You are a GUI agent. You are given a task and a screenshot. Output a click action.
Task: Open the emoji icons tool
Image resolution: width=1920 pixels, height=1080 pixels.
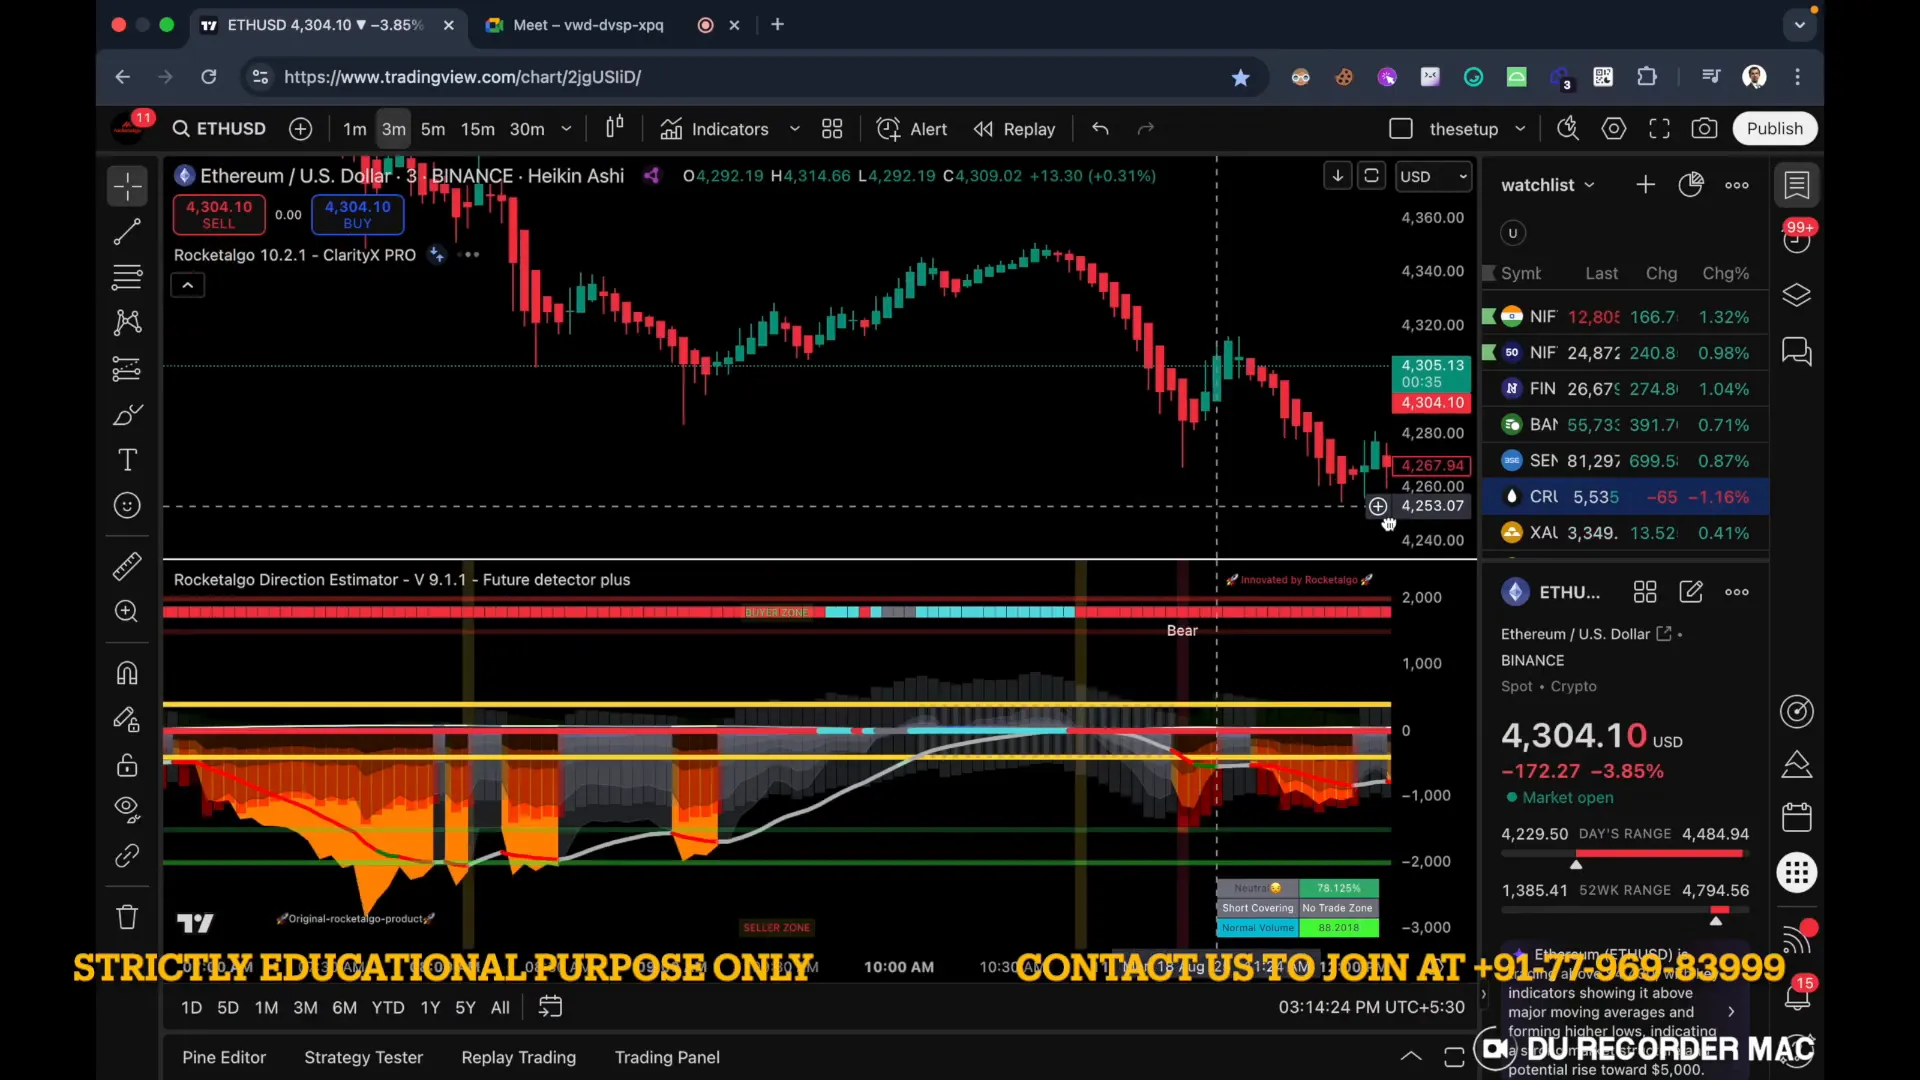point(127,506)
